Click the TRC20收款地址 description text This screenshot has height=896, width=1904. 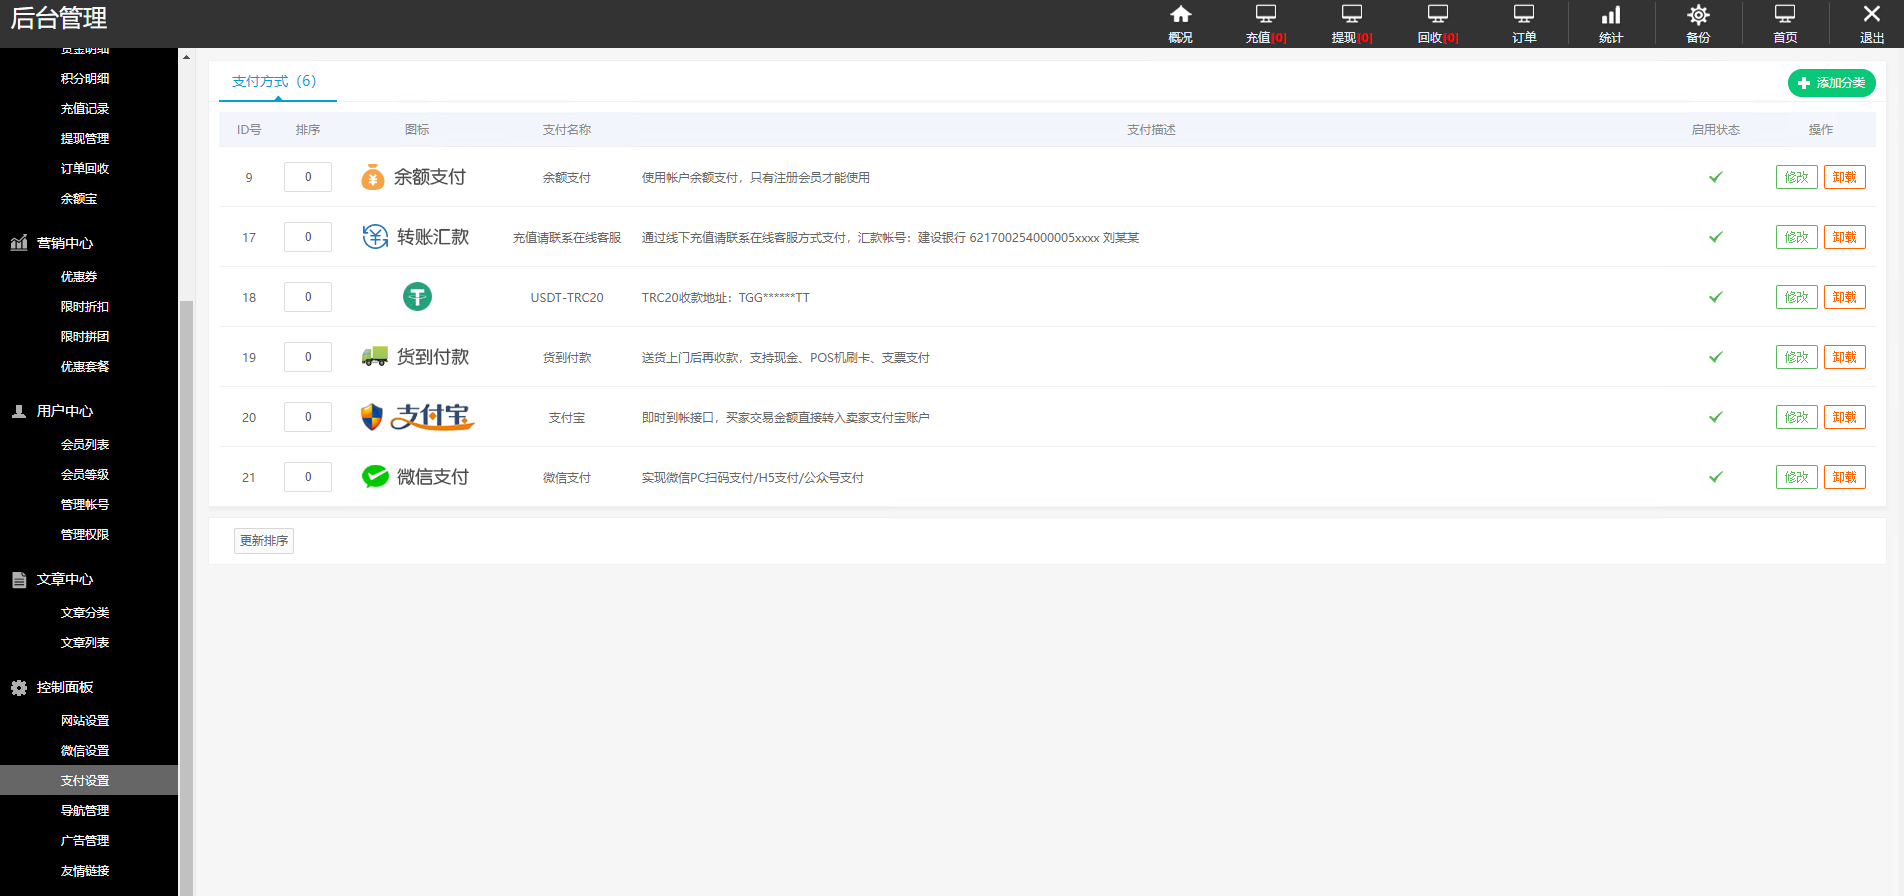pos(726,297)
